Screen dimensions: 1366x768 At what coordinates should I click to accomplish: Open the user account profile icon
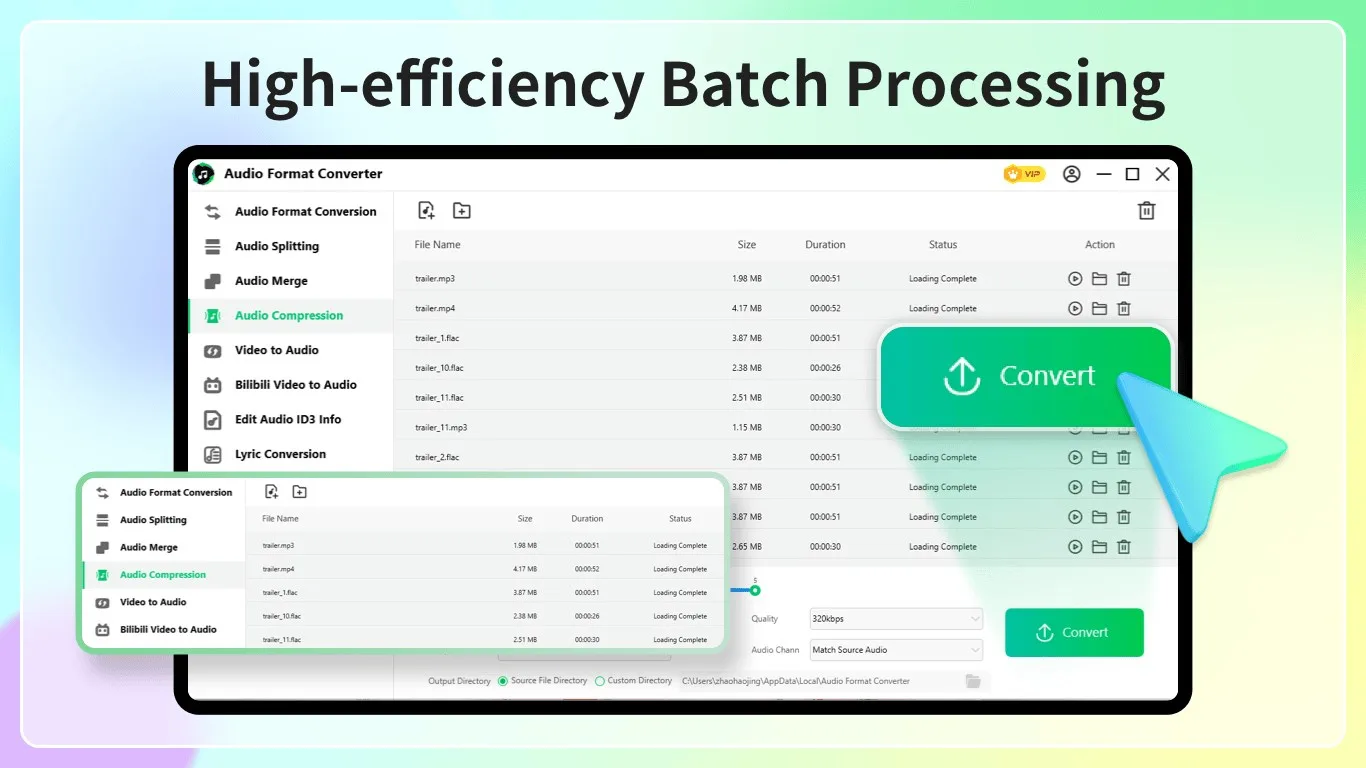pyautogui.click(x=1072, y=174)
